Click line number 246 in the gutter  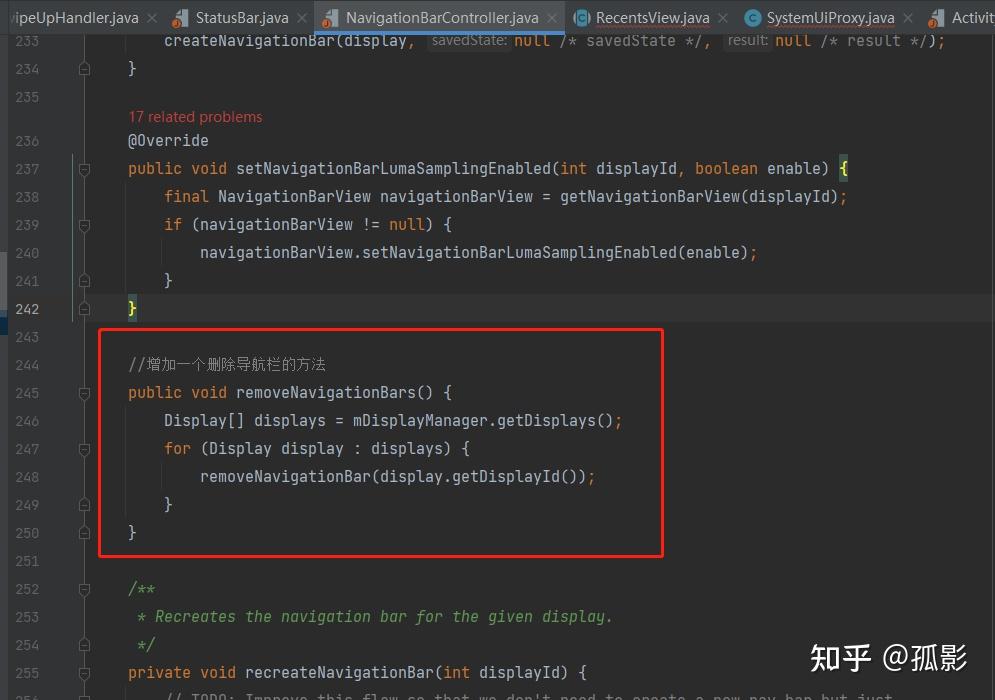click(x=27, y=421)
